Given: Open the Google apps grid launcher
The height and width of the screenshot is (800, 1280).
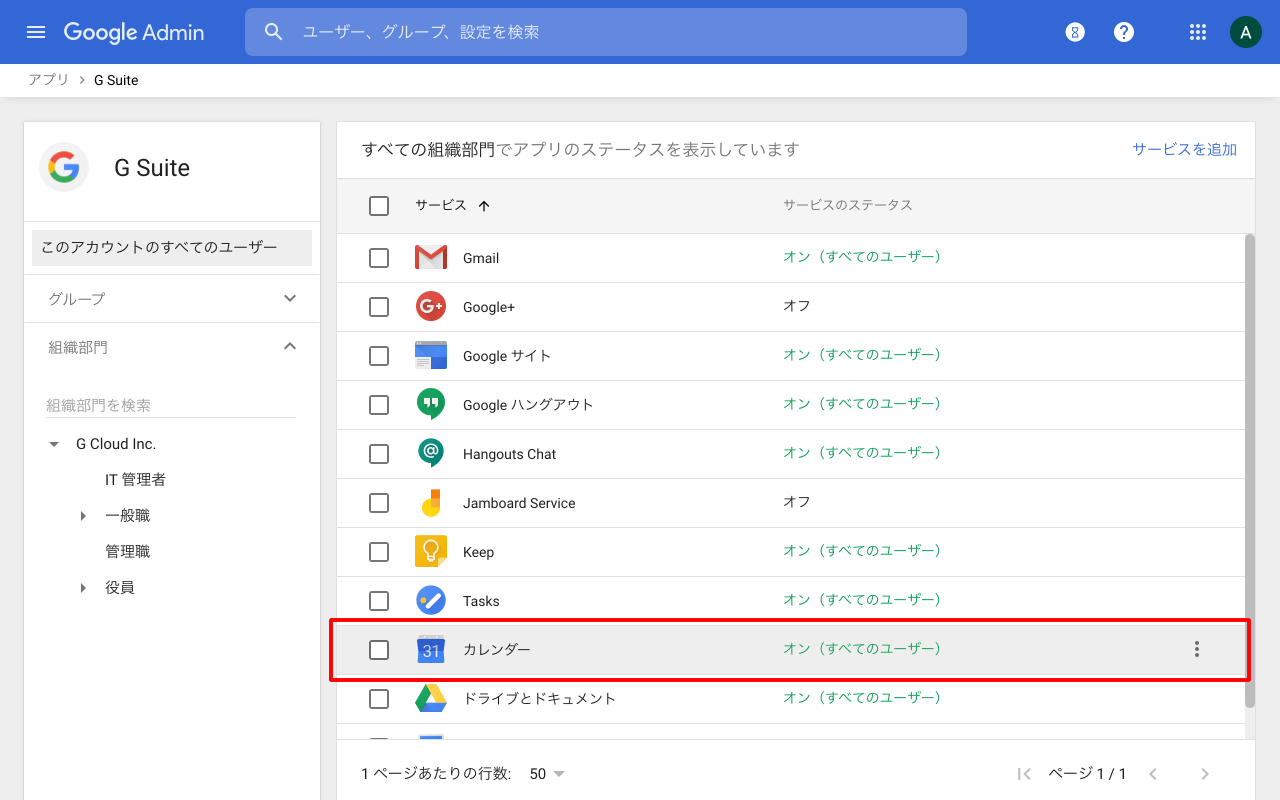Looking at the screenshot, I should pos(1198,32).
